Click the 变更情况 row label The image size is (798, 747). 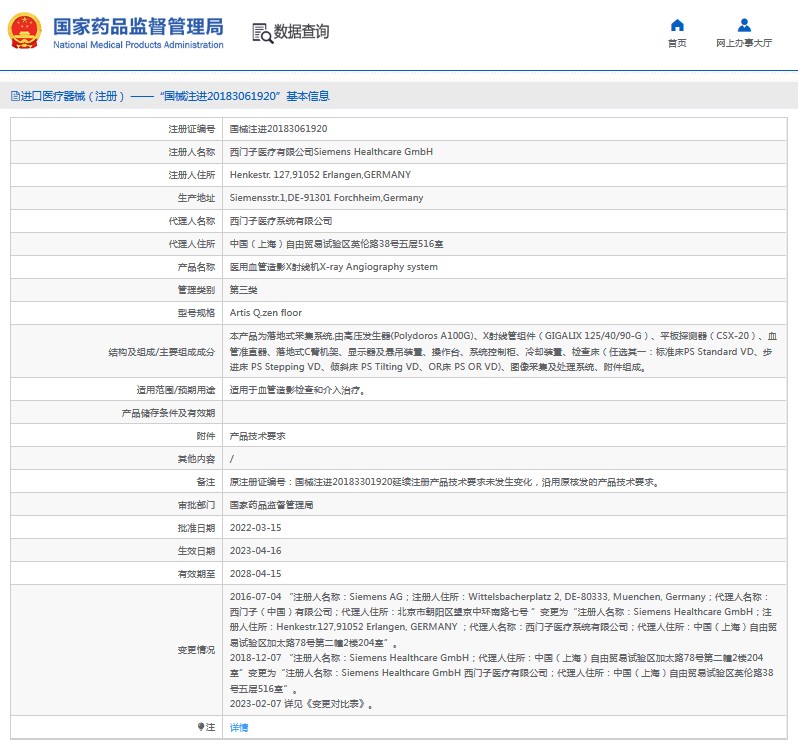(195, 650)
